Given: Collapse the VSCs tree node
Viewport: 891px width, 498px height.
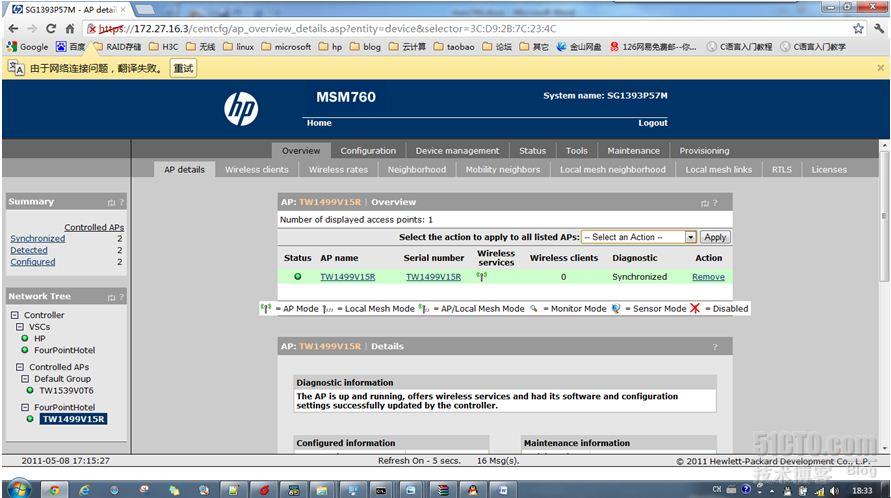Looking at the screenshot, I should coord(20,327).
